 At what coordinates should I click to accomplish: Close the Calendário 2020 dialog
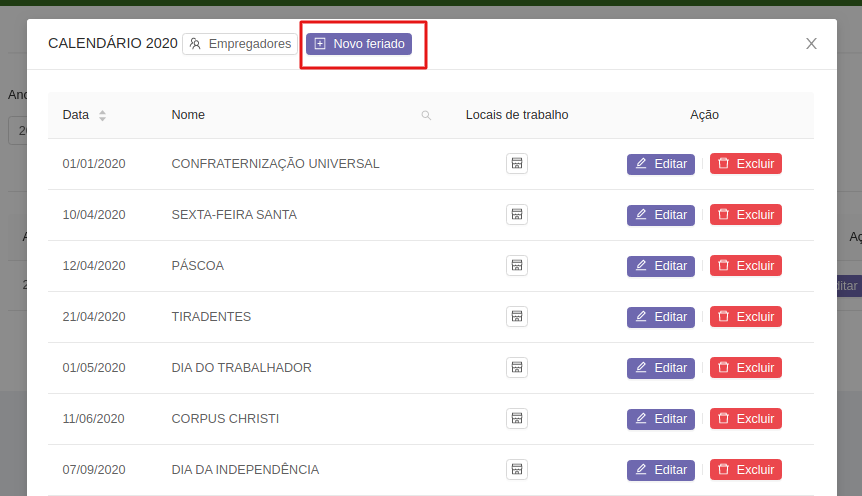pos(811,44)
